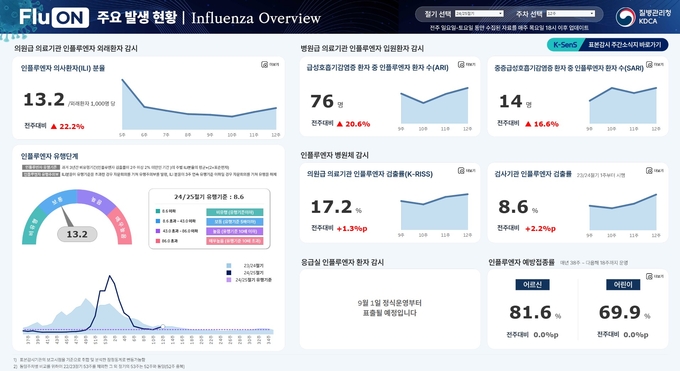
Task: Open the 주차 선택 dropdown
Action: [x=571, y=13]
